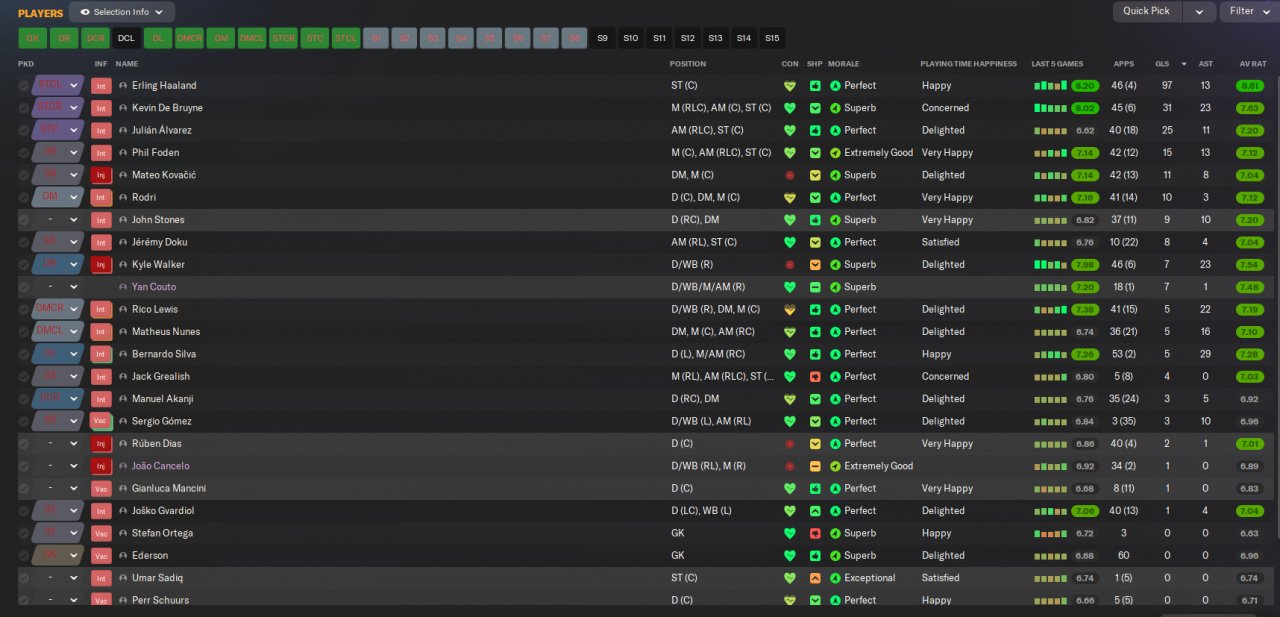Click the person icon beside Joško Gvardiol

click(123, 511)
